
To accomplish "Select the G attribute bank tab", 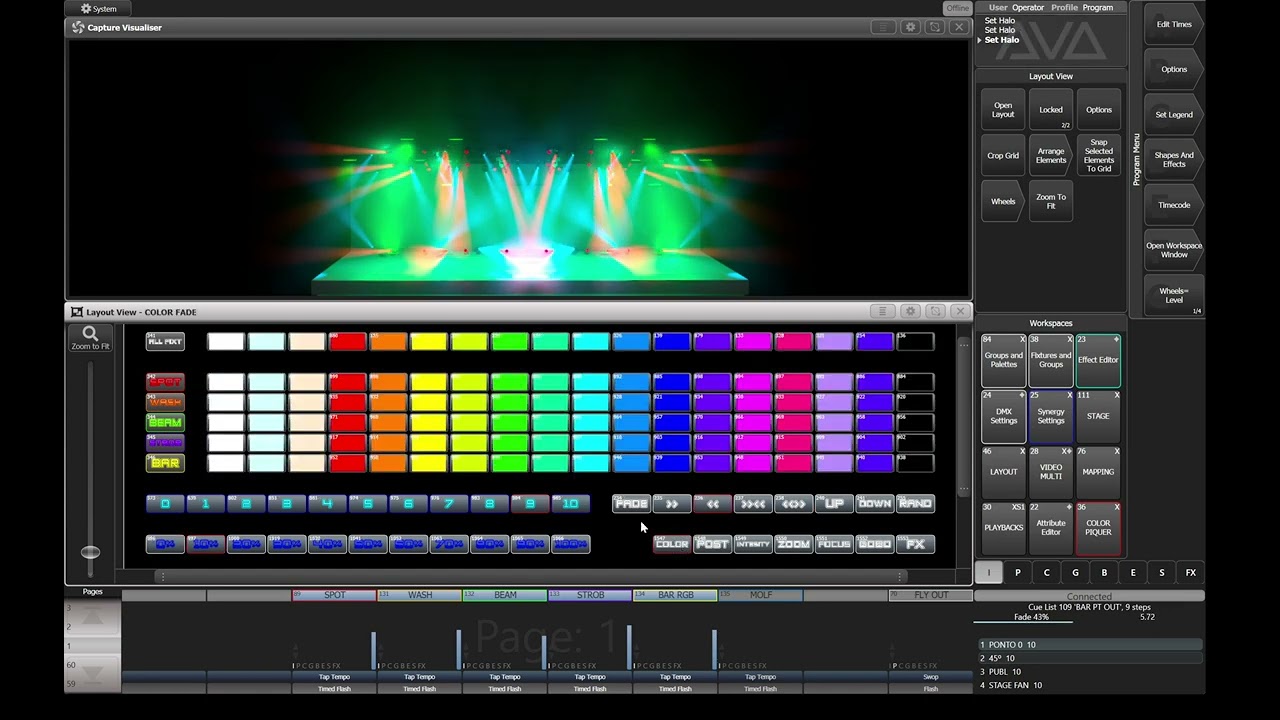I will tap(1075, 573).
